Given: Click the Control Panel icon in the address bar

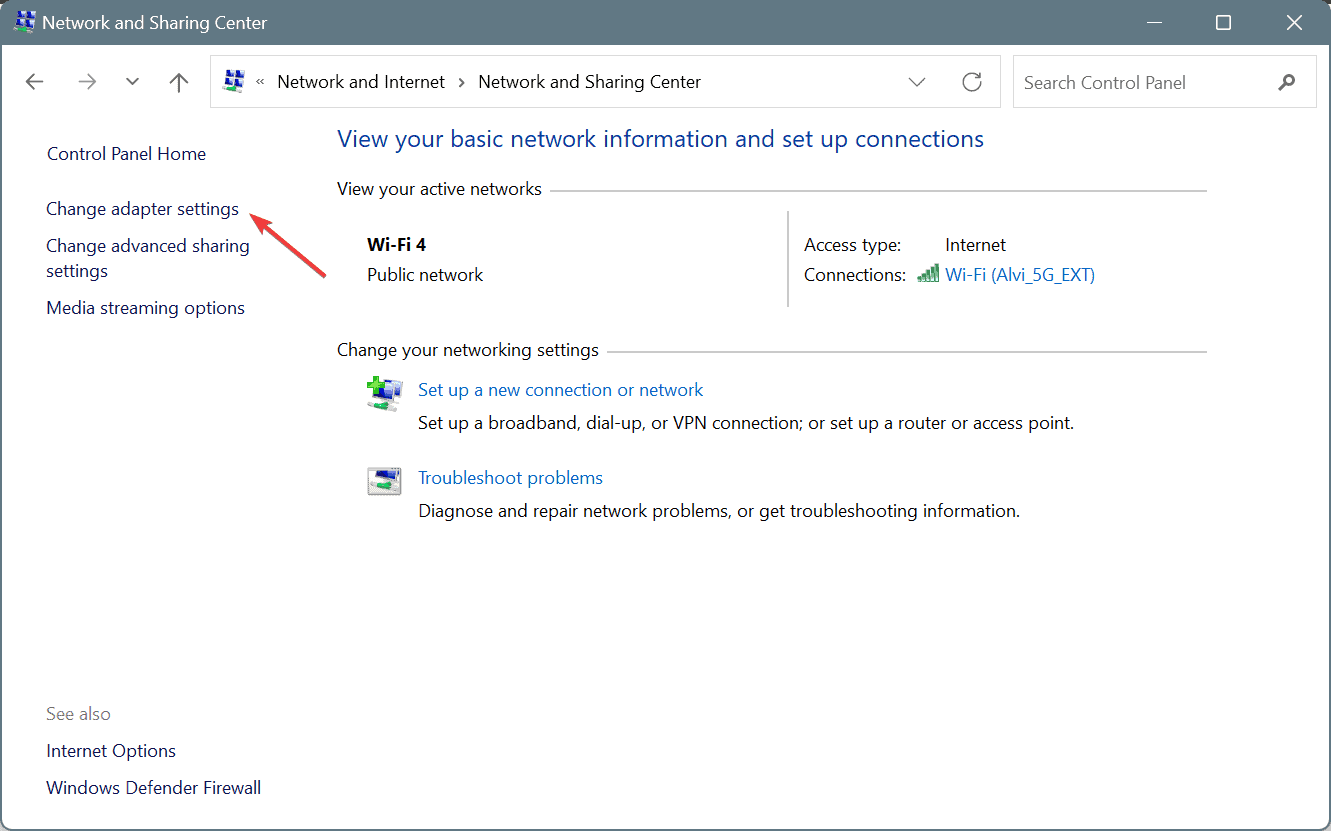Looking at the screenshot, I should point(233,81).
